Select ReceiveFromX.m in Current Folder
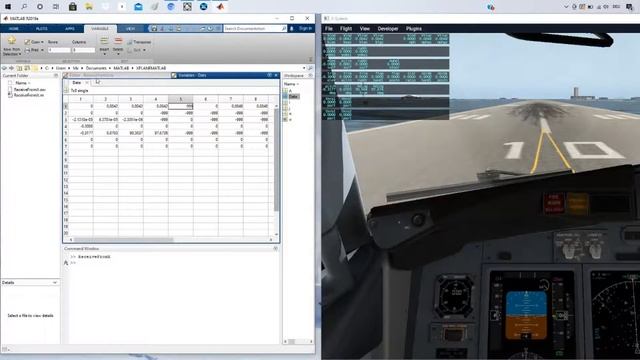This screenshot has height=360, width=640. click(x=29, y=95)
